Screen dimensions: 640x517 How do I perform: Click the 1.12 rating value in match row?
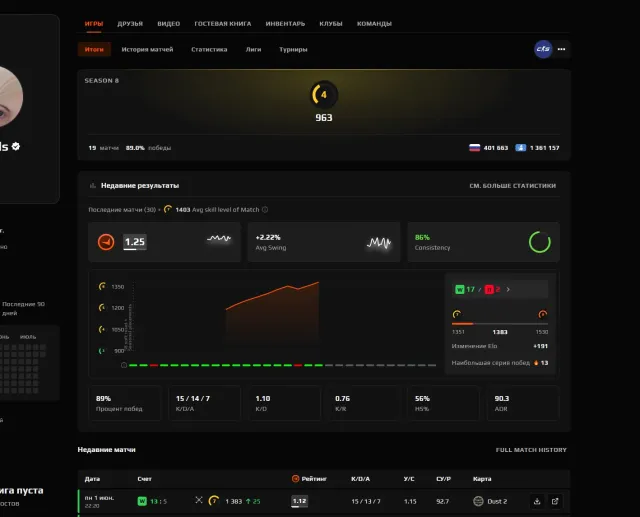(299, 501)
